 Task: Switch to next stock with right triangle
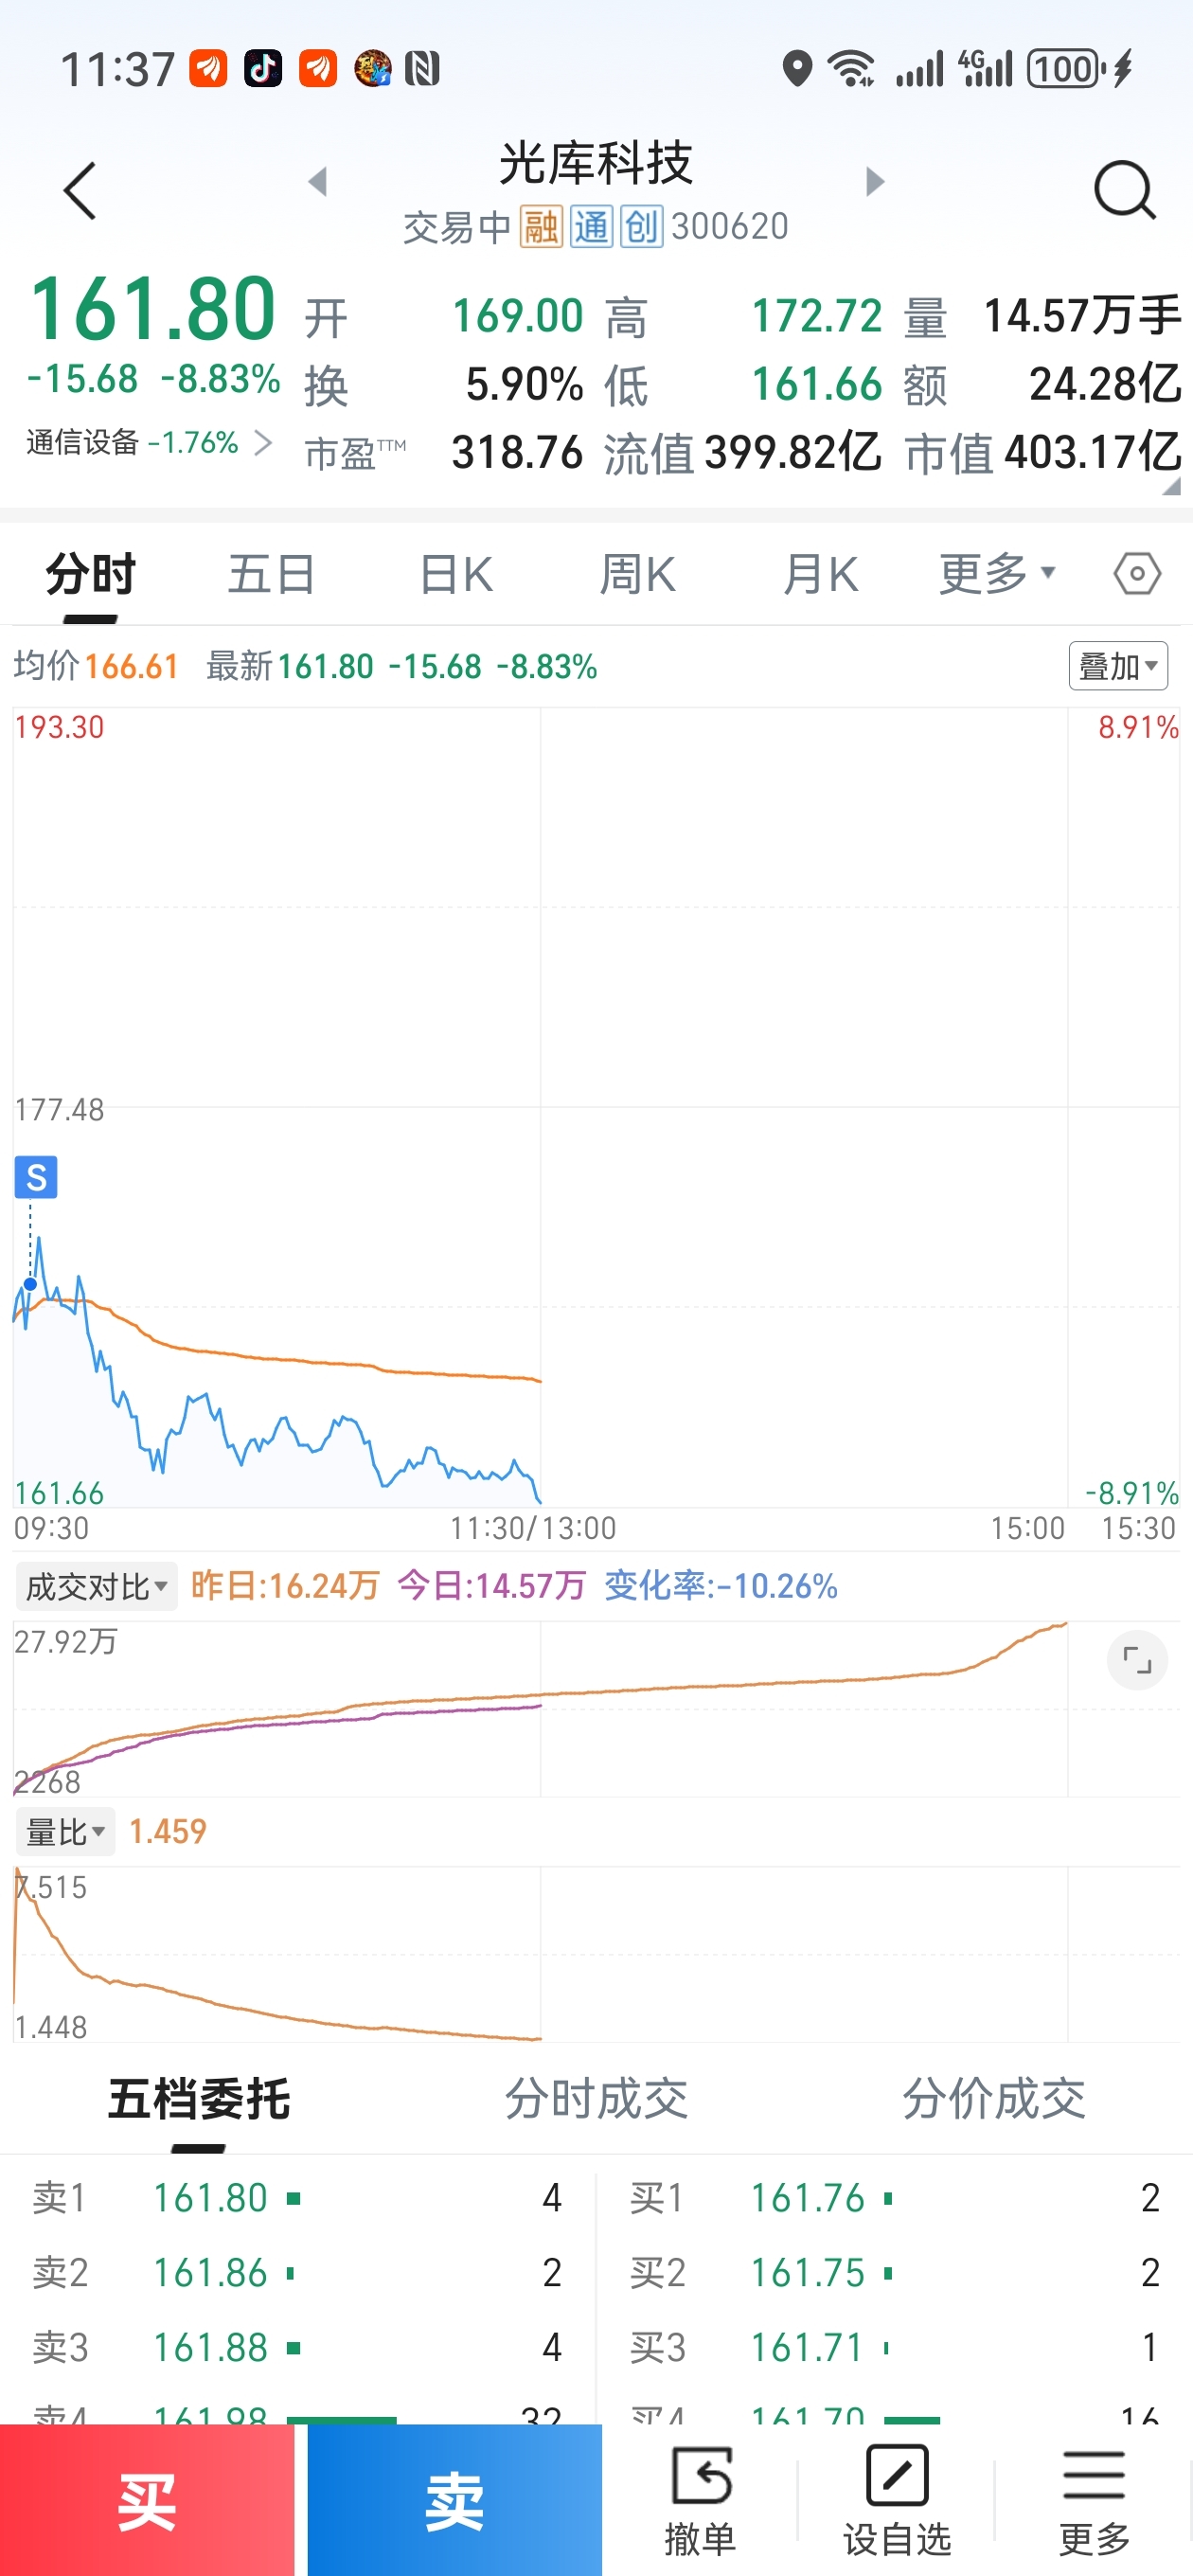pyautogui.click(x=875, y=182)
